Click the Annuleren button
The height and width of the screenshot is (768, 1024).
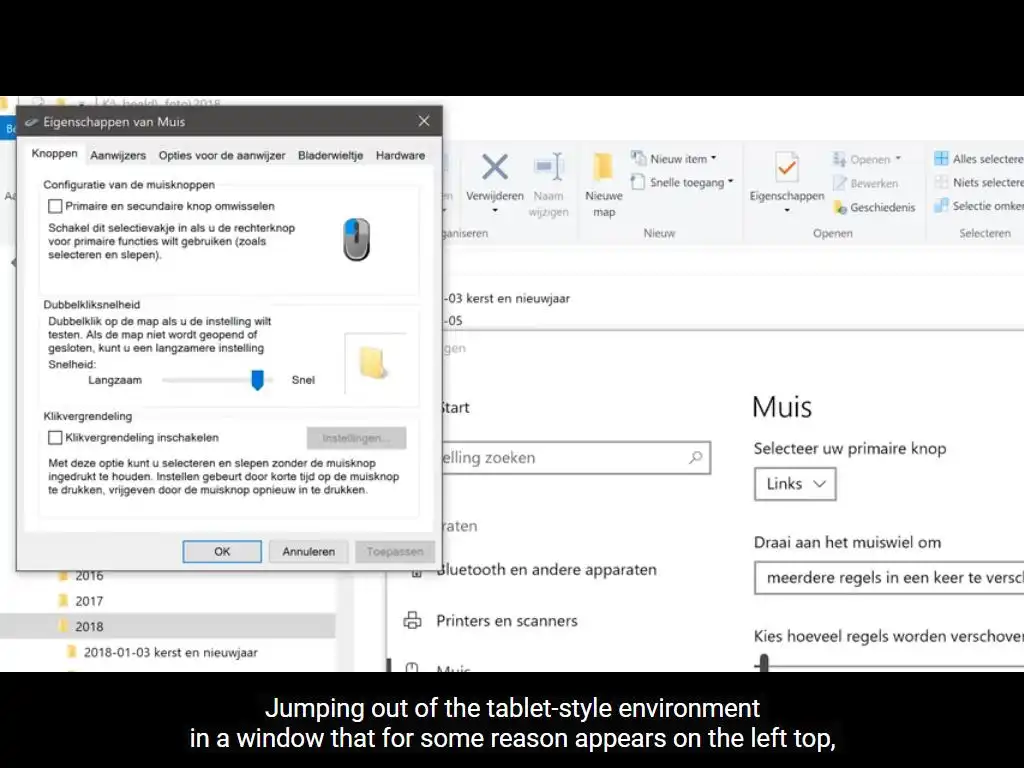pos(308,551)
